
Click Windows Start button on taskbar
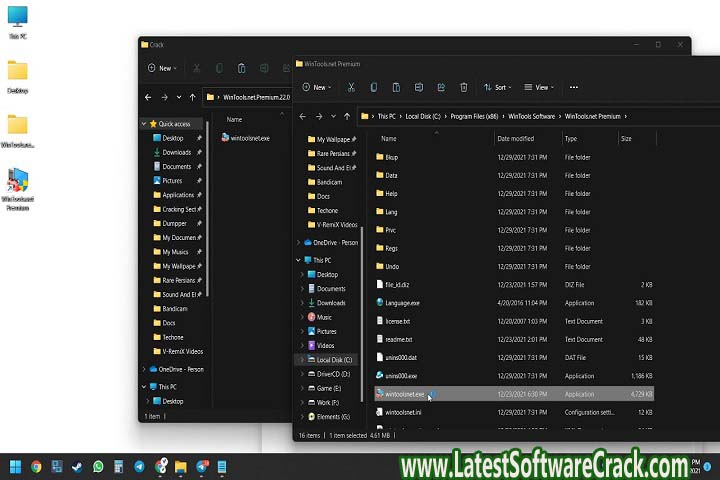[15, 467]
